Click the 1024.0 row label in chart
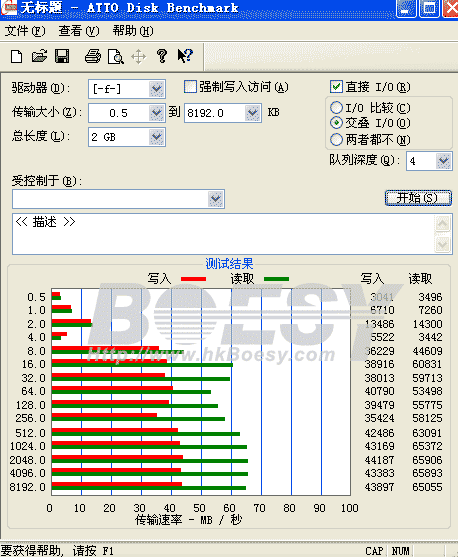Viewport: 458px width, 557px height. tap(28, 446)
